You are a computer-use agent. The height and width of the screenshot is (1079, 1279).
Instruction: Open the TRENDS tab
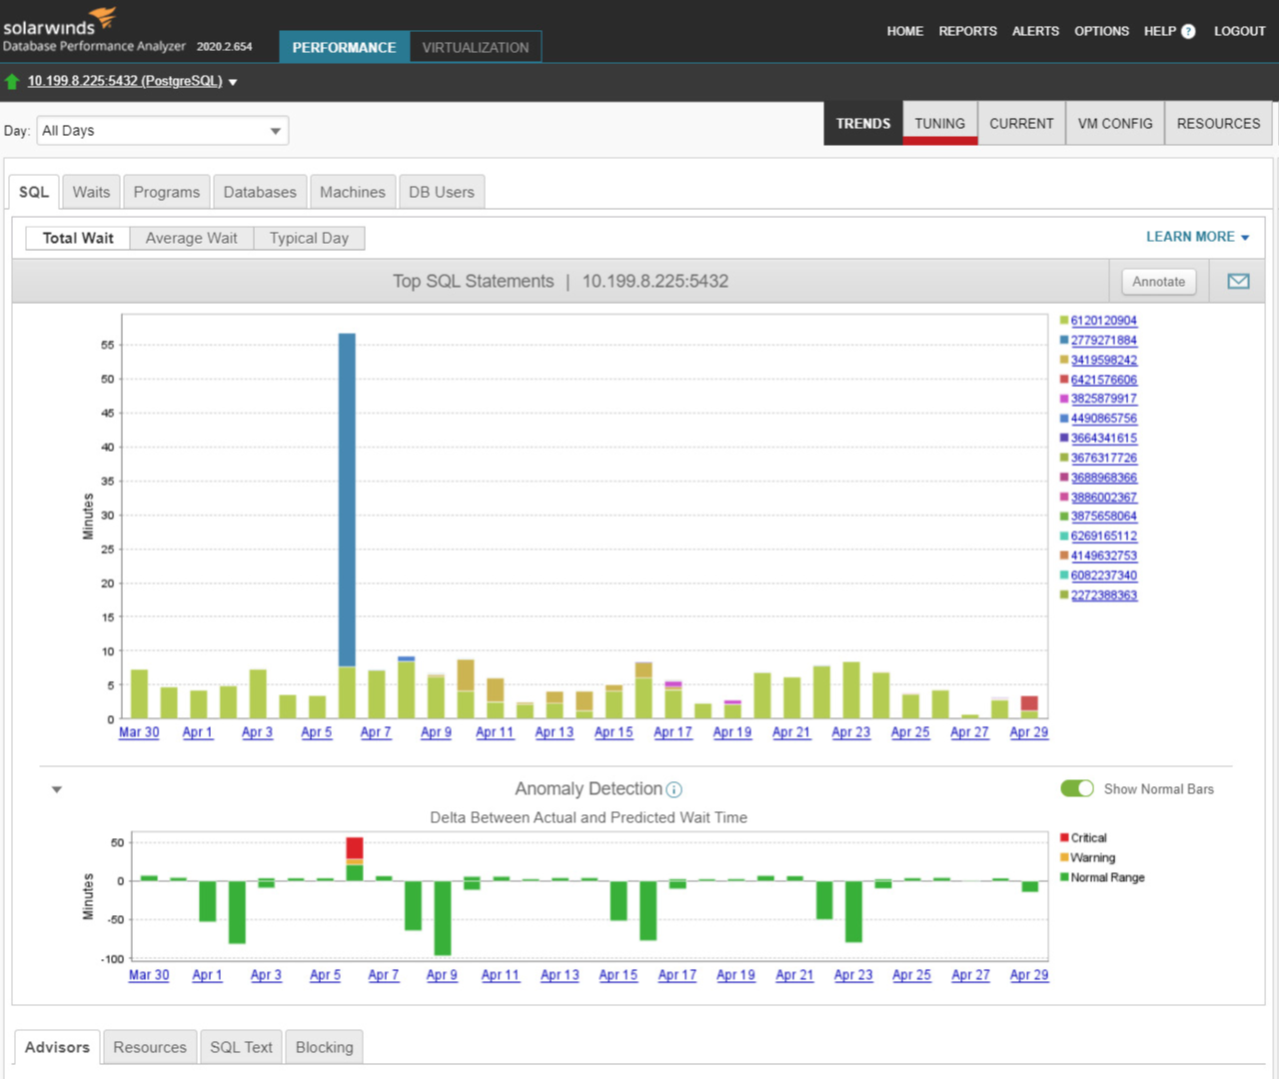(x=863, y=123)
